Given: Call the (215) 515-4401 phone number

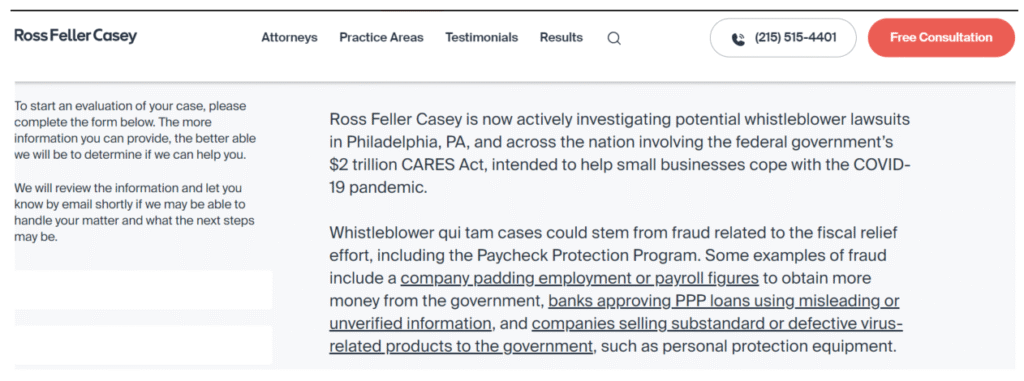Looking at the screenshot, I should tap(783, 38).
